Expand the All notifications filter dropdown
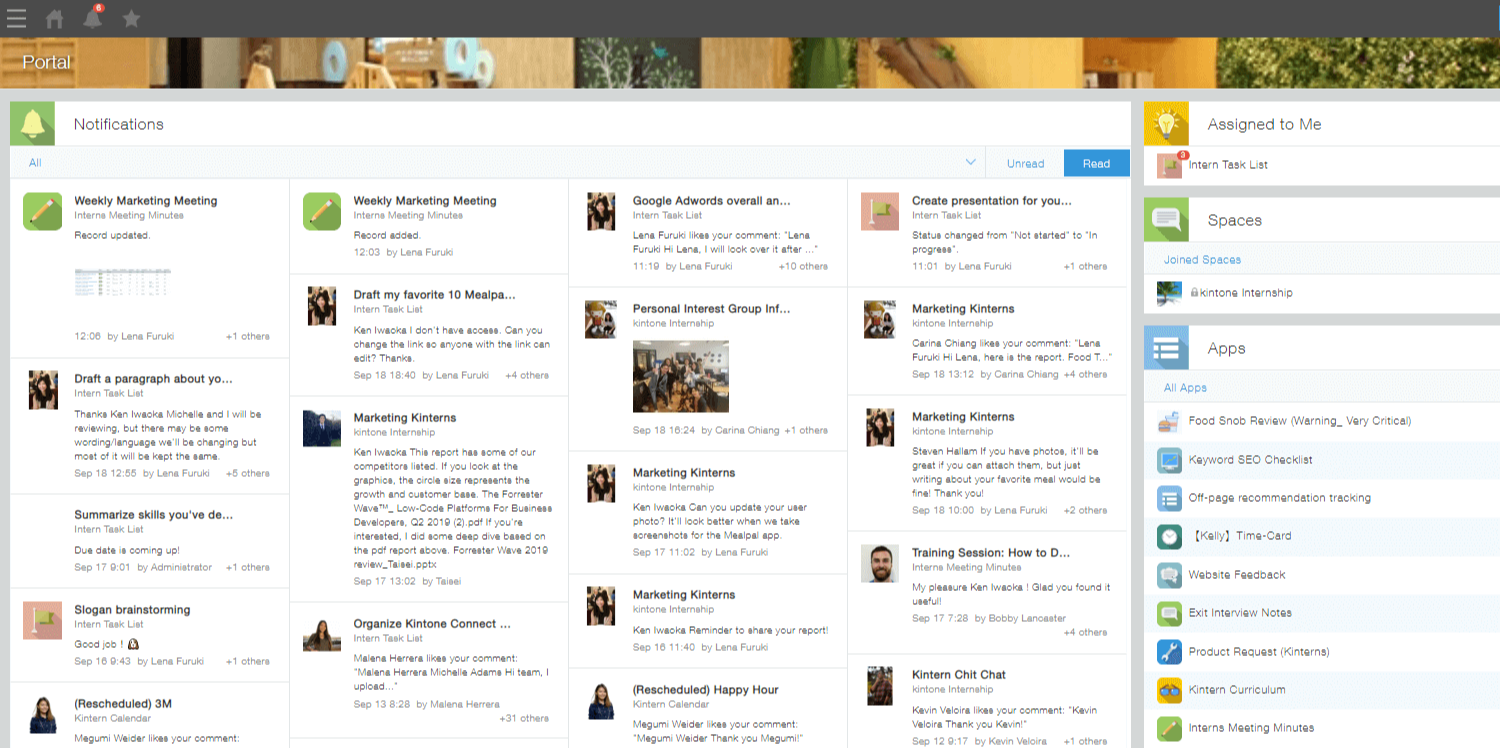This screenshot has height=748, width=1500. tap(970, 163)
